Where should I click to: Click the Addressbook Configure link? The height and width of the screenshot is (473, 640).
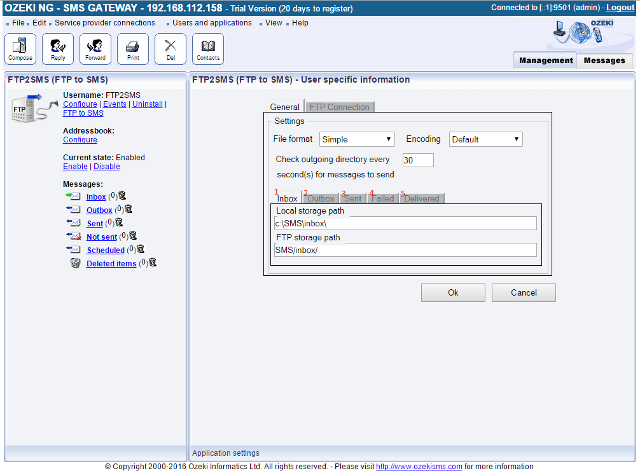80,140
